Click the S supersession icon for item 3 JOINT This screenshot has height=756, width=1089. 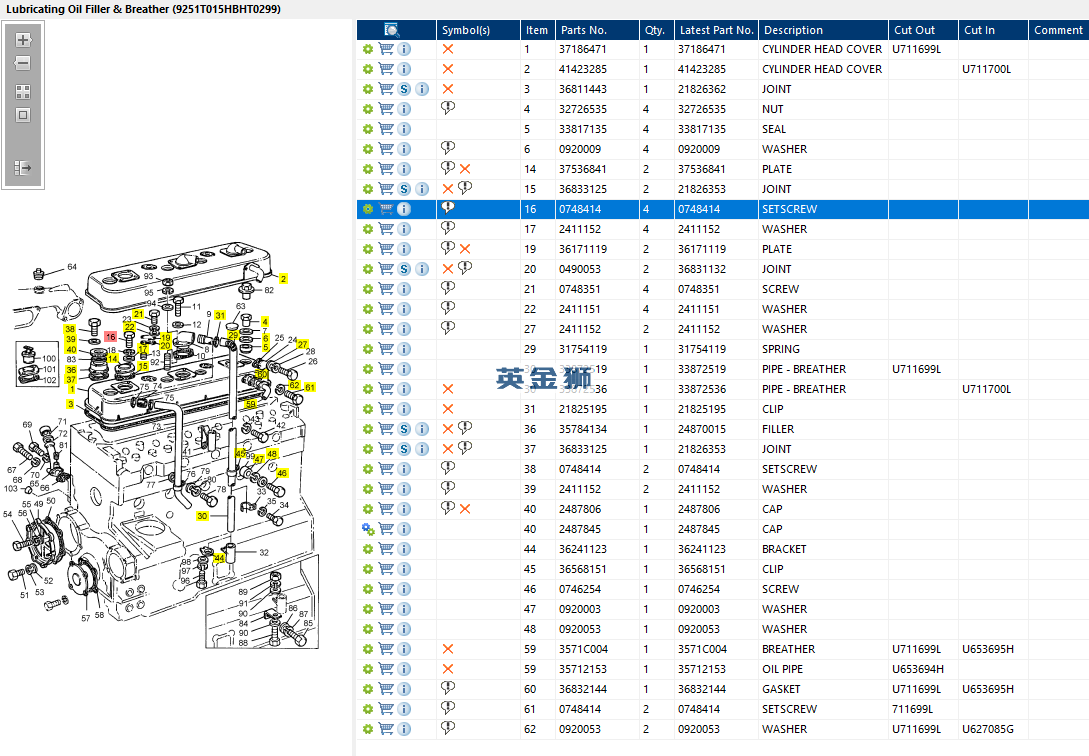pos(404,89)
